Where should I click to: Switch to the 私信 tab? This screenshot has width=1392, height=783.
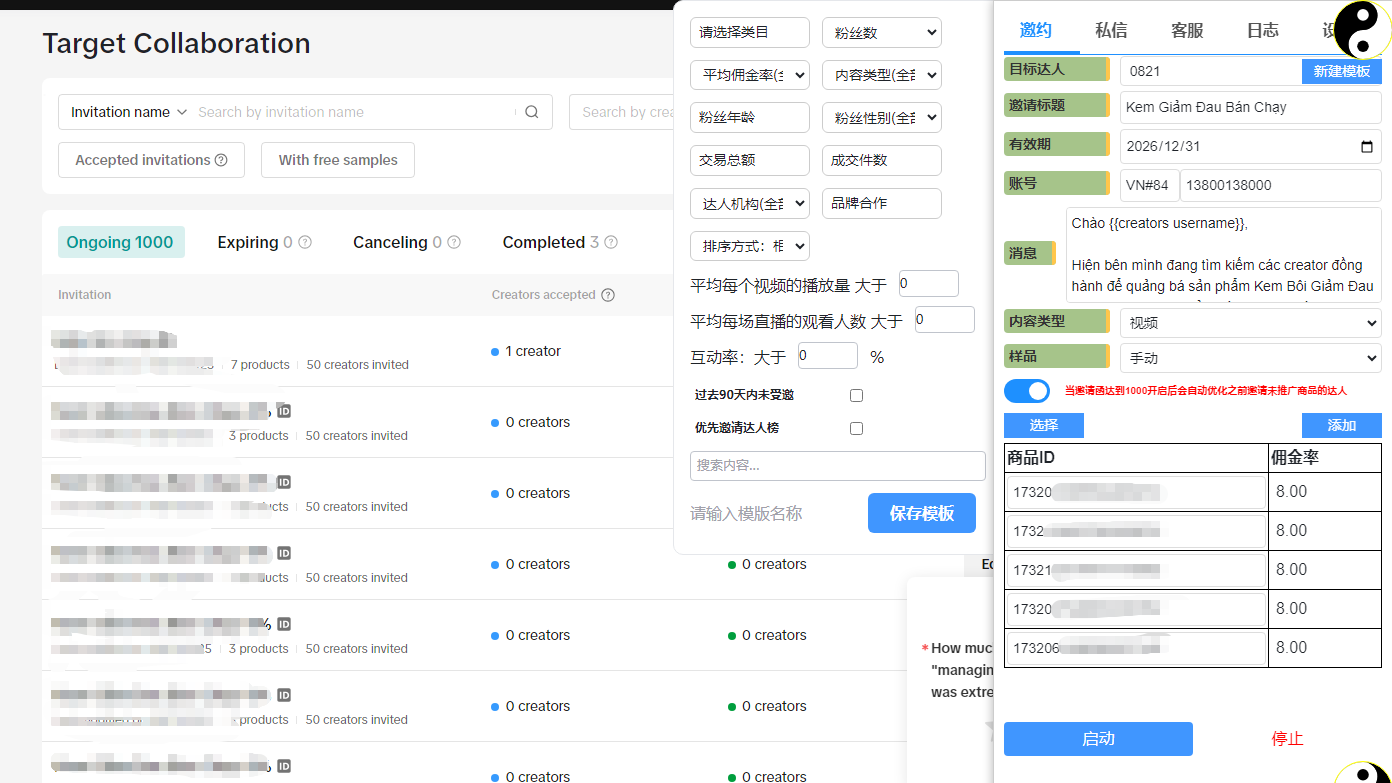1111,30
